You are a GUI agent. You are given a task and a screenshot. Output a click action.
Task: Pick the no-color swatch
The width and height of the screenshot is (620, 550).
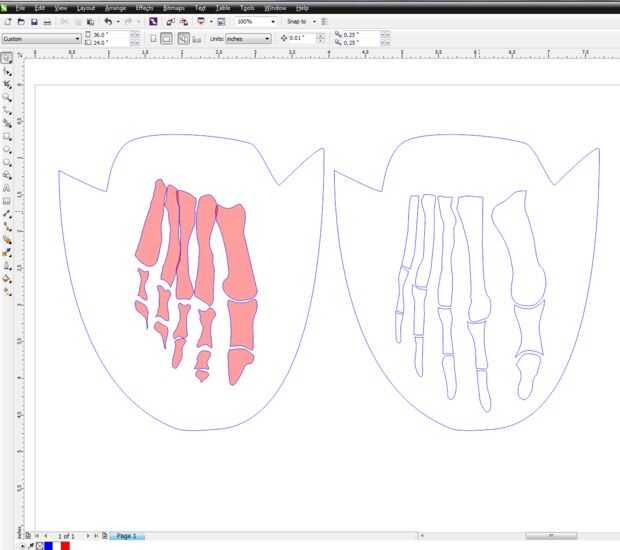[x=40, y=546]
